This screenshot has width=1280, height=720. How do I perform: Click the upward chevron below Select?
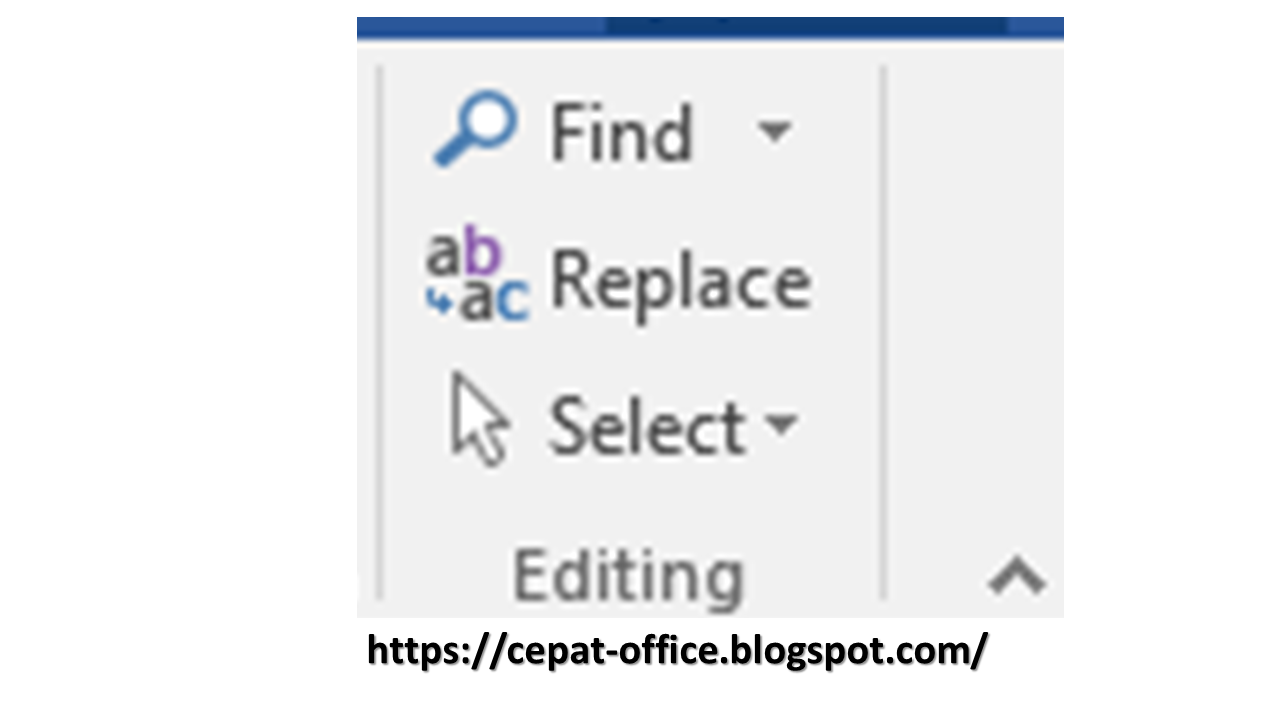(1016, 576)
